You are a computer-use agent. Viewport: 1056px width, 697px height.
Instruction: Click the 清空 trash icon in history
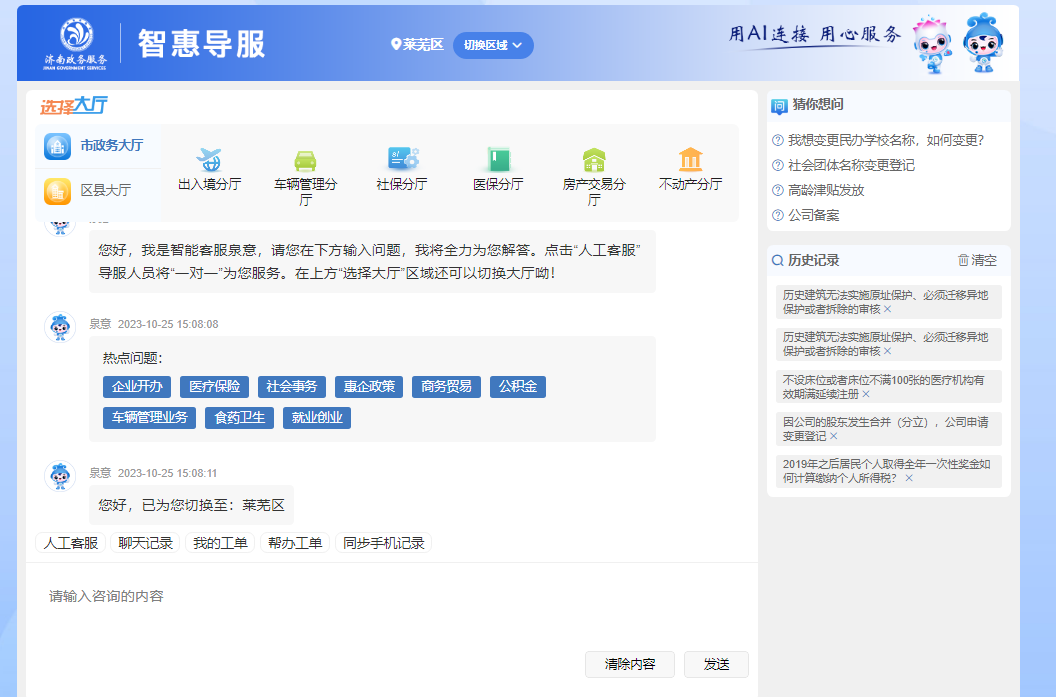pyautogui.click(x=964, y=260)
